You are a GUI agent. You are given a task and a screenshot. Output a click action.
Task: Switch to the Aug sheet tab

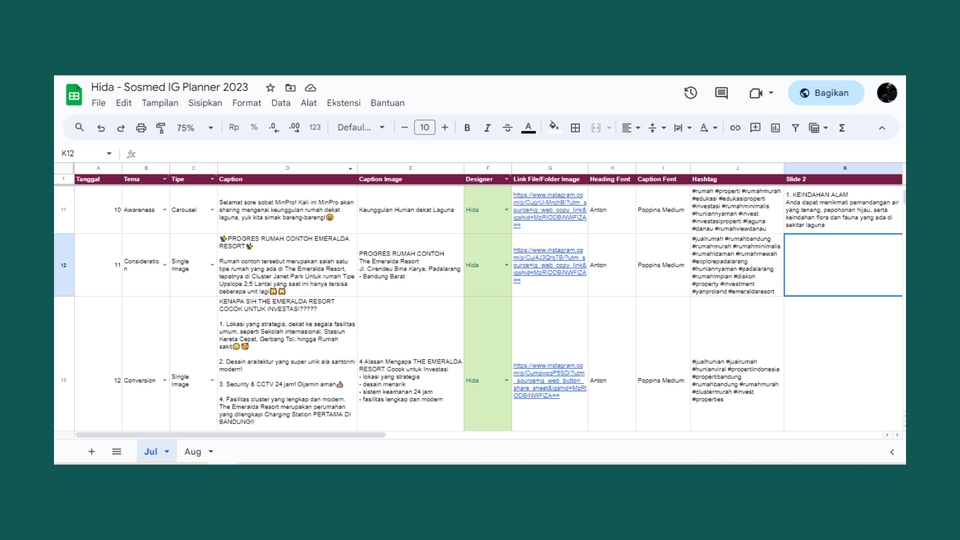[198, 451]
